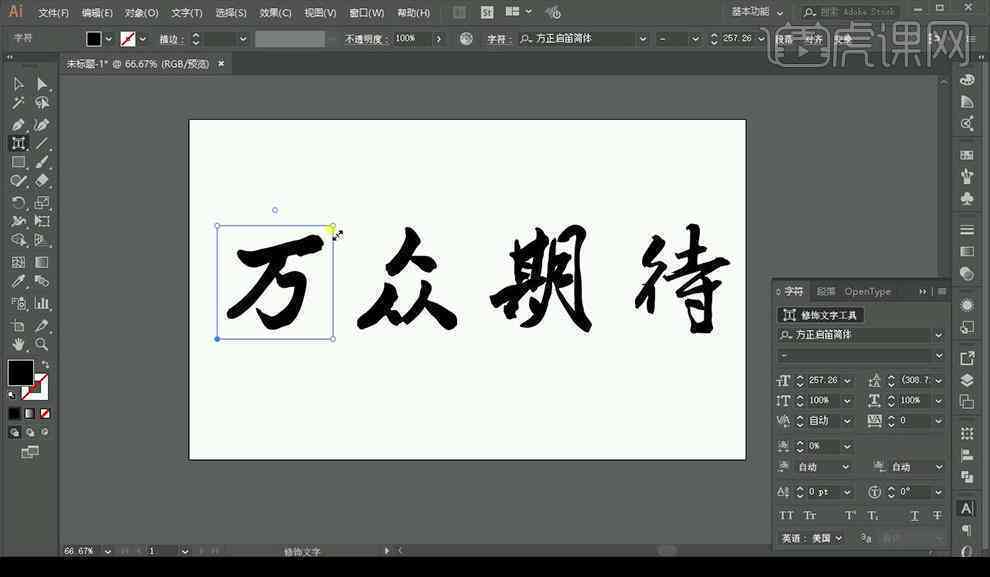The image size is (990, 577).
Task: Select the Symbol Sprayer tool
Action: [x=18, y=304]
